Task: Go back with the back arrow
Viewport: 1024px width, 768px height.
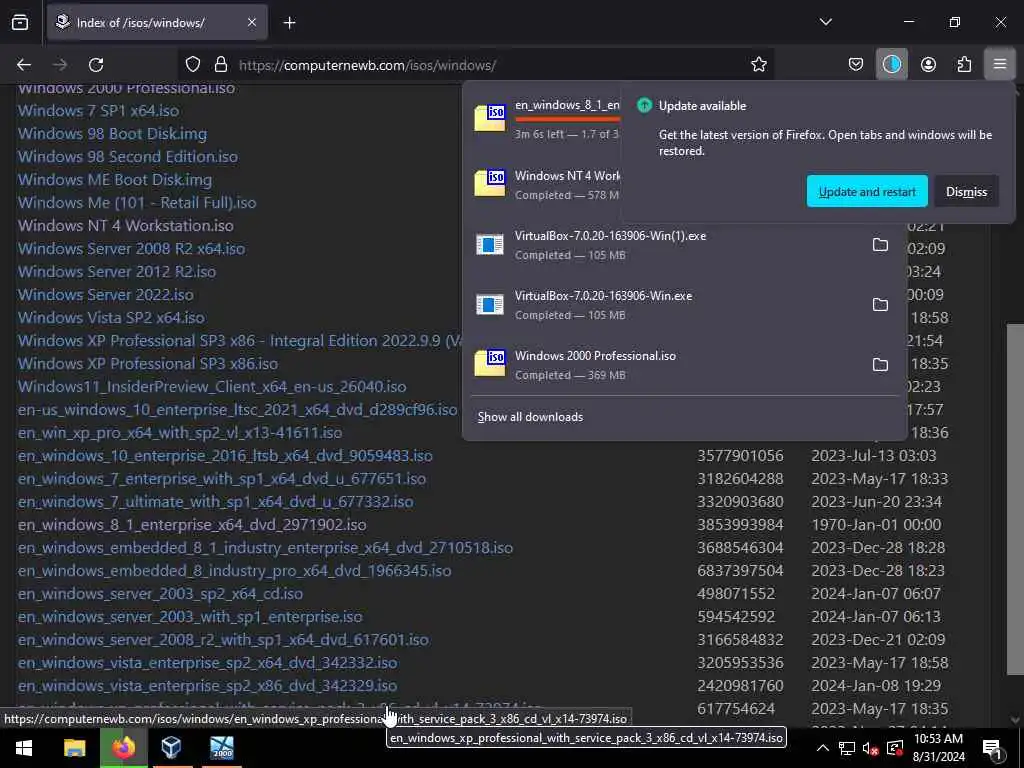Action: click(x=24, y=65)
